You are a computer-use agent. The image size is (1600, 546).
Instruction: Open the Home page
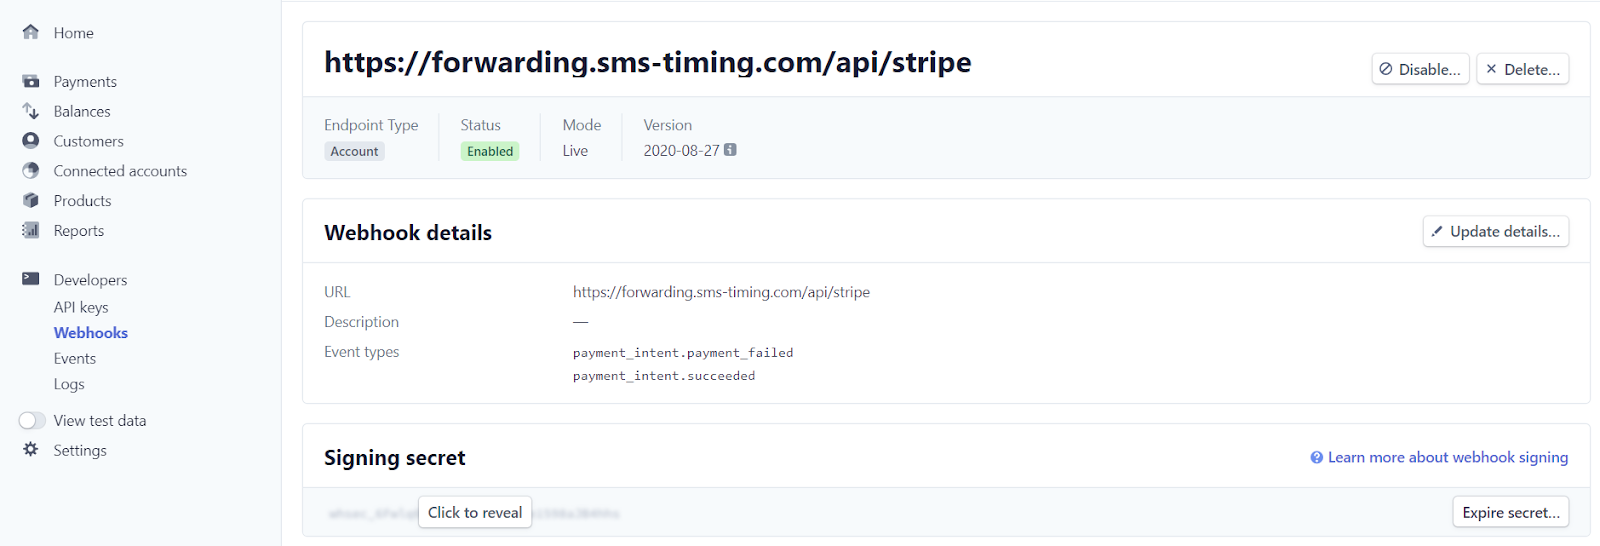point(74,33)
